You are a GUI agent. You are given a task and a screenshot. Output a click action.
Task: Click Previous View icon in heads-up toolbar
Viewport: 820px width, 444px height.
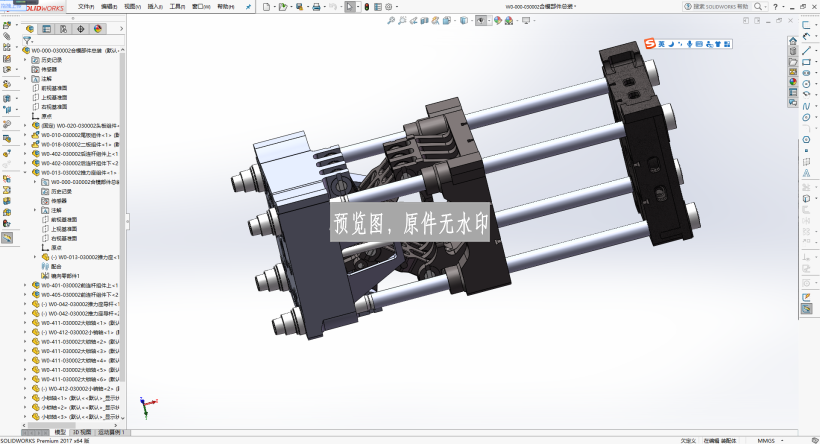[413, 20]
